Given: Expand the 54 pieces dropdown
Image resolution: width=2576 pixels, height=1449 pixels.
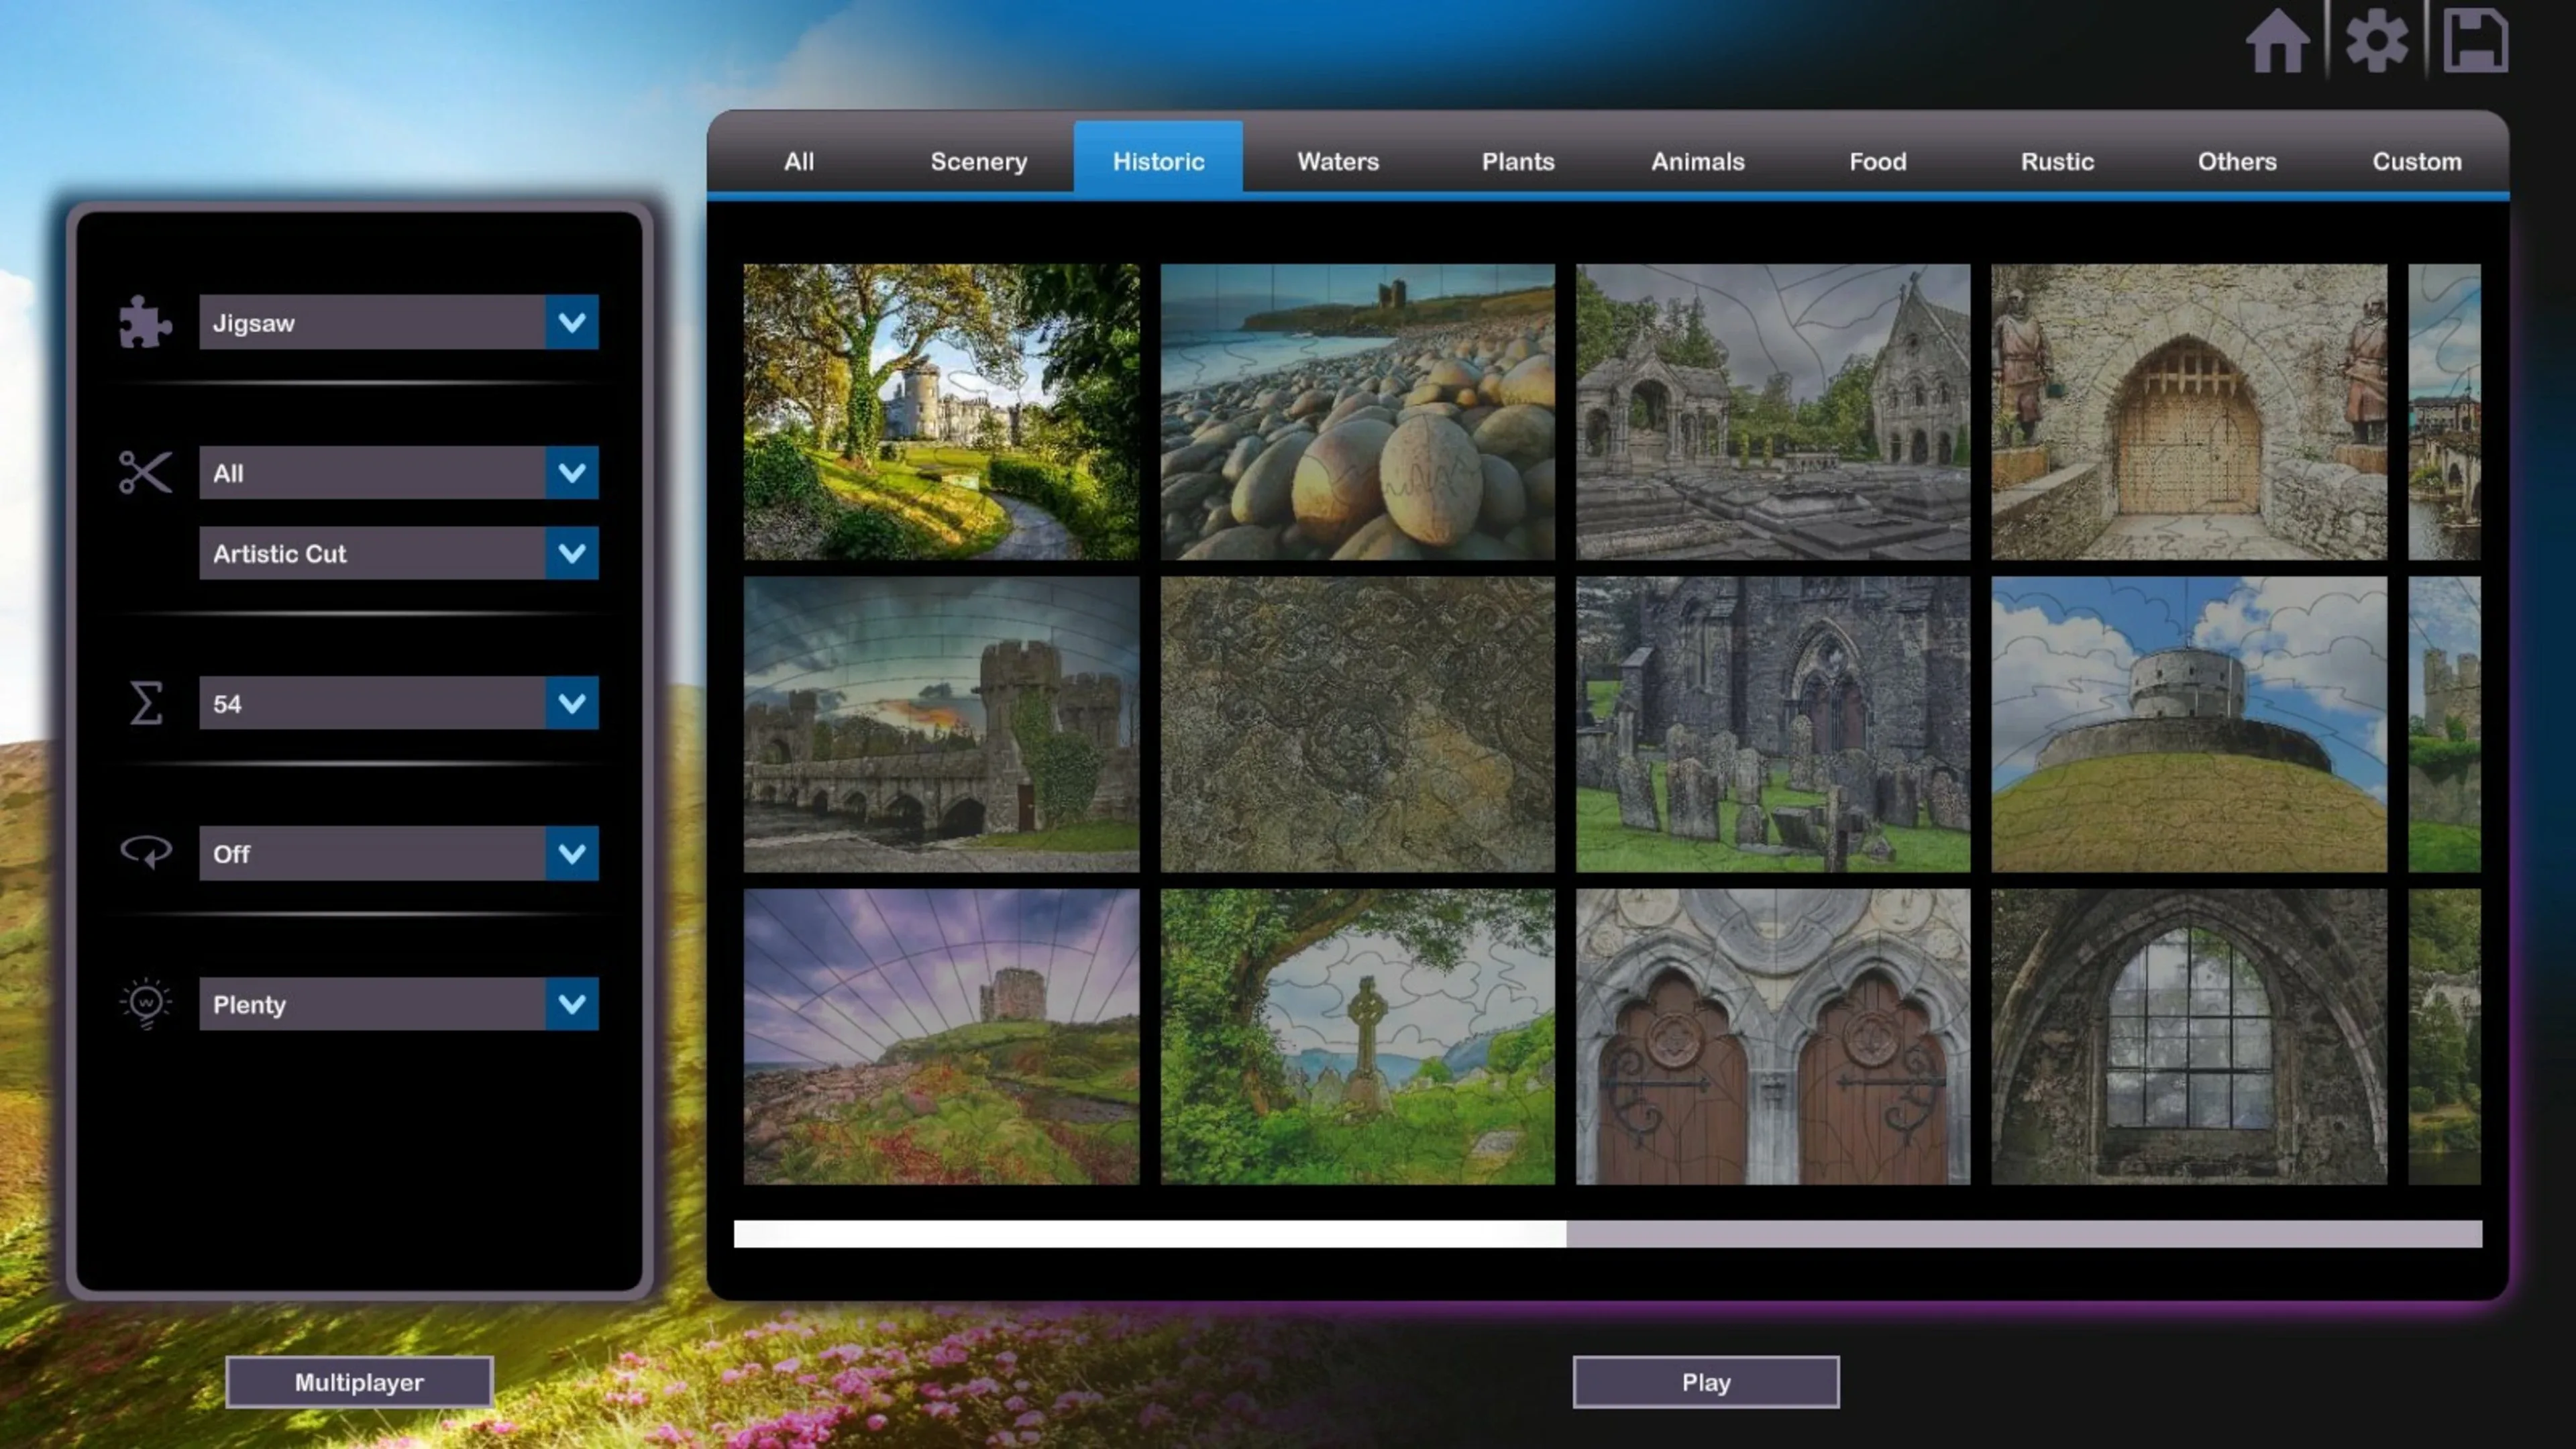Looking at the screenshot, I should [x=571, y=703].
